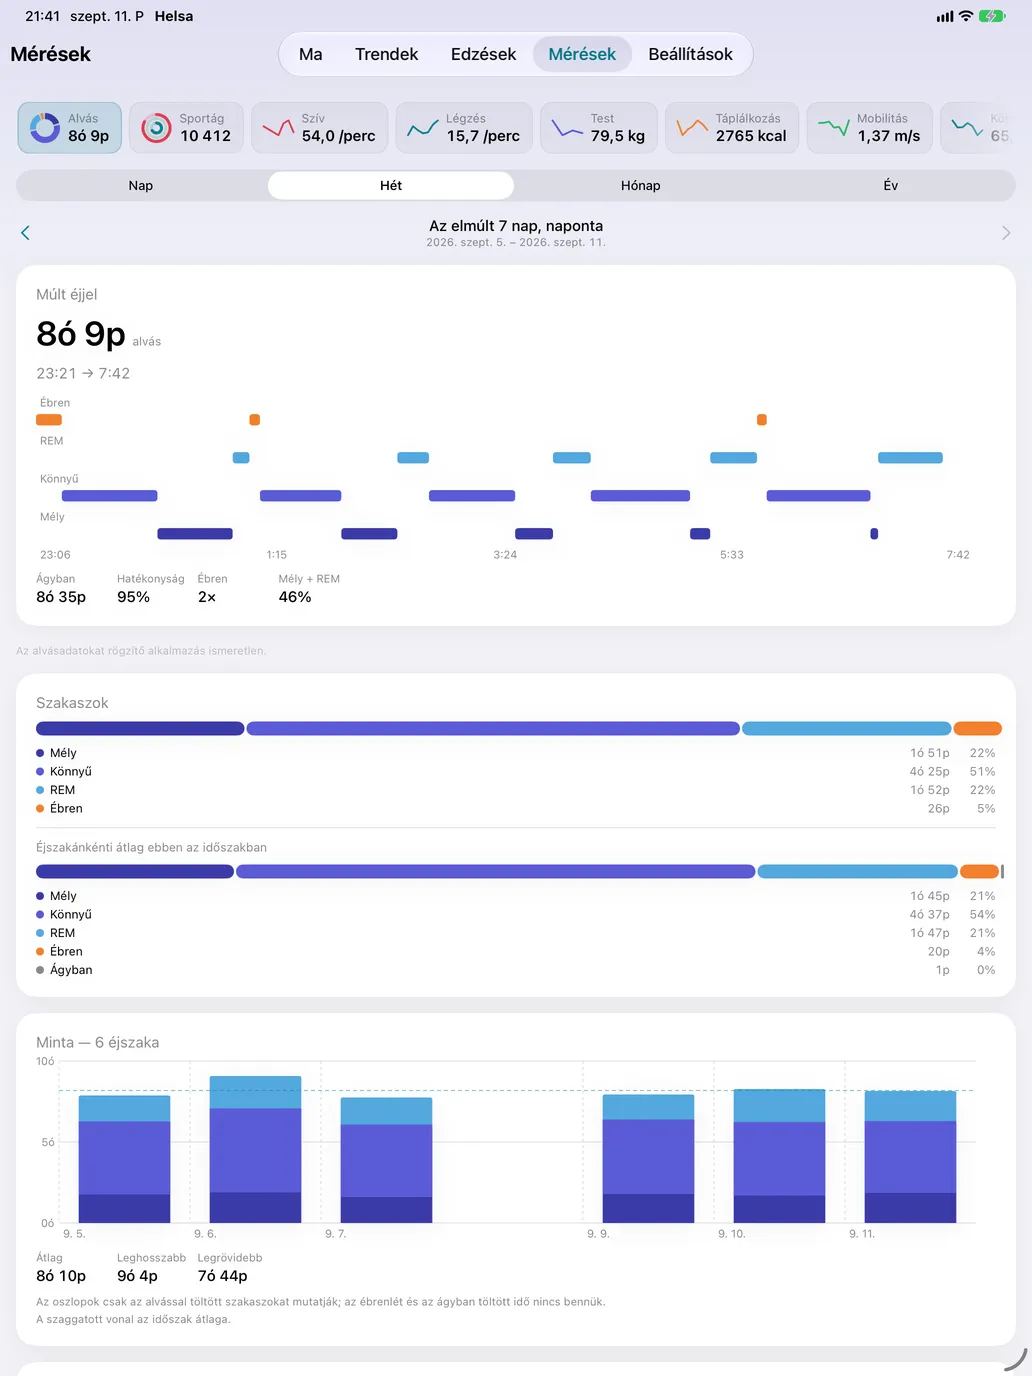Tap the 9. 10. sleep bar in chart
The image size is (1032, 1376).
(779, 1156)
